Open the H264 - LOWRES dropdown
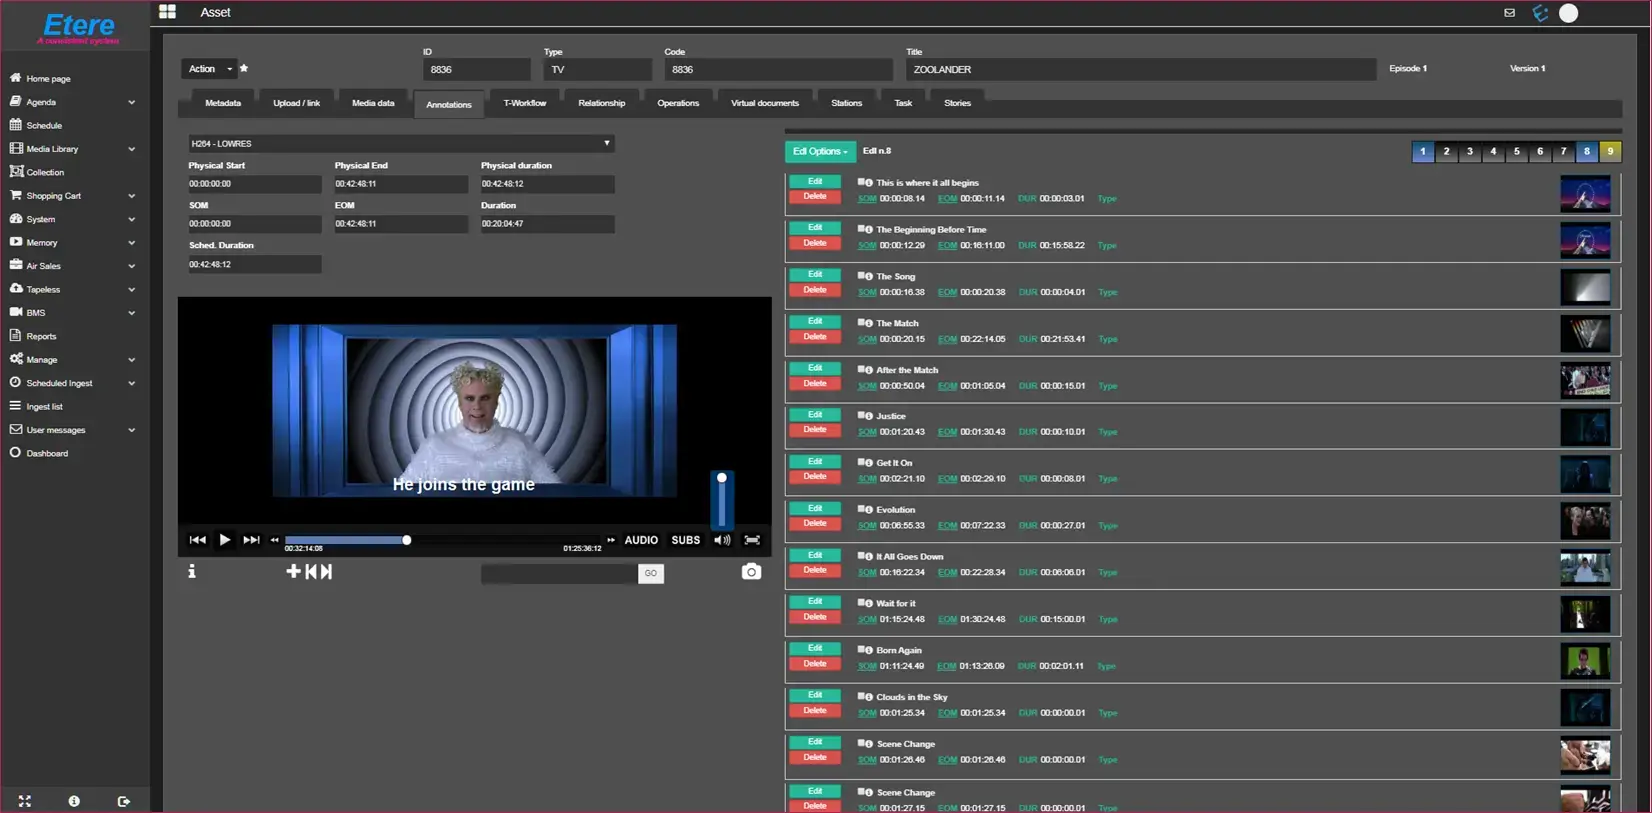 tap(401, 143)
